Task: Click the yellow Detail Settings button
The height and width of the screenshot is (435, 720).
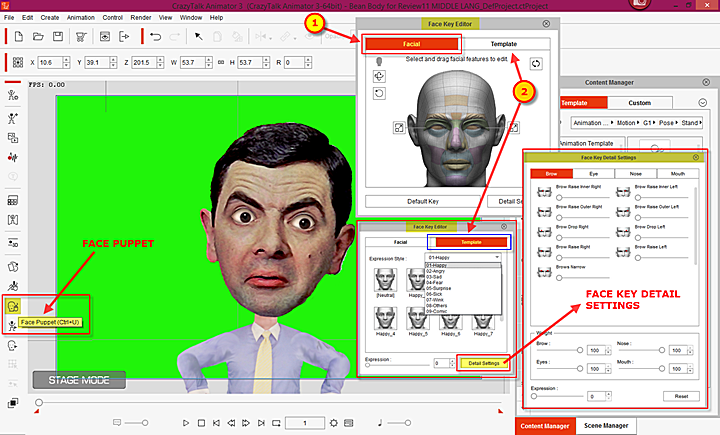Action: click(x=484, y=363)
